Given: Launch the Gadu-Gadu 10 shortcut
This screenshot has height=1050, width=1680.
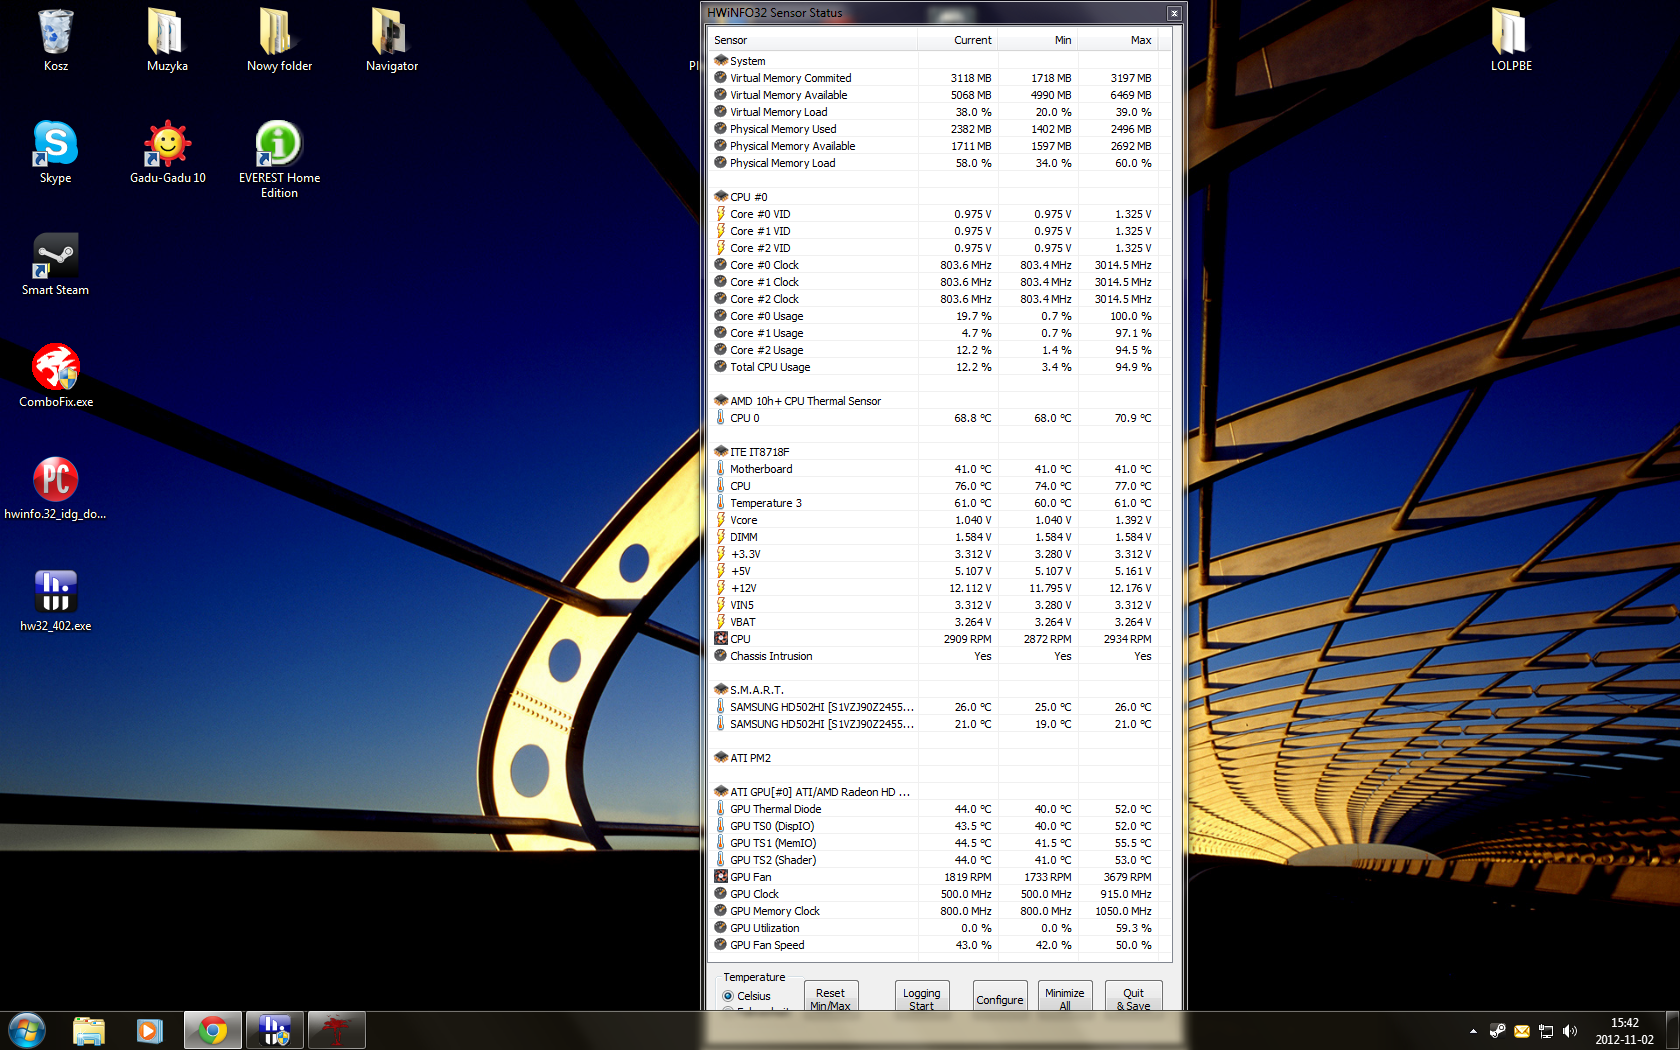Looking at the screenshot, I should coord(167,152).
